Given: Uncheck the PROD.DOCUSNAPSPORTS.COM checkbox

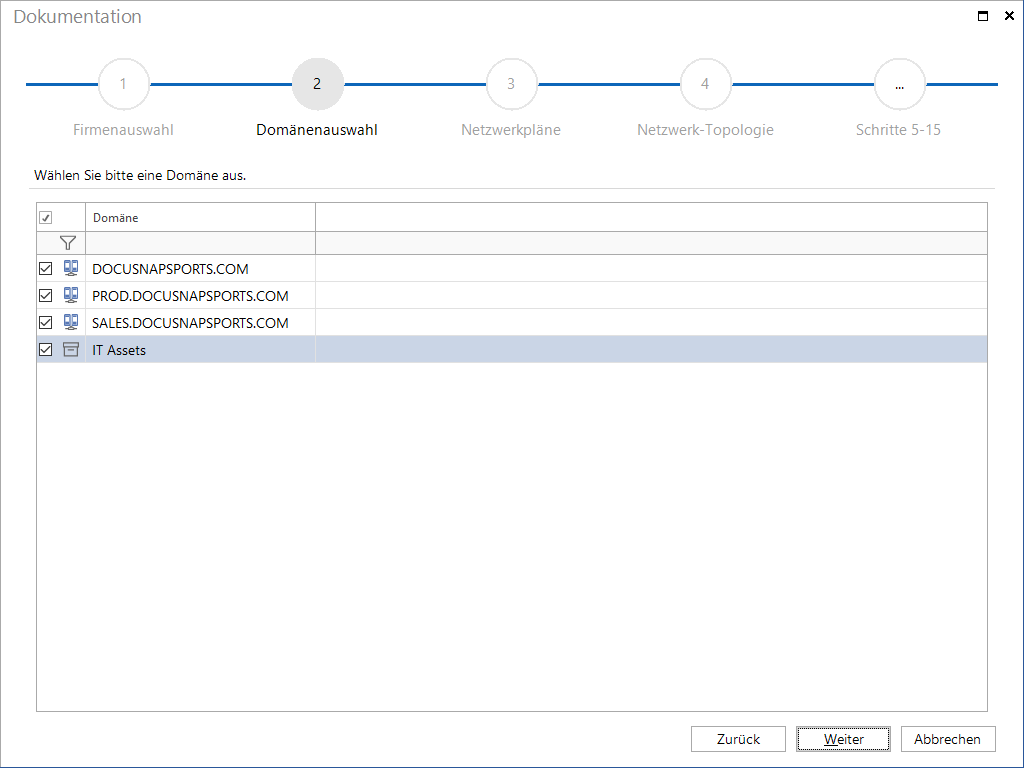Looking at the screenshot, I should click(46, 295).
